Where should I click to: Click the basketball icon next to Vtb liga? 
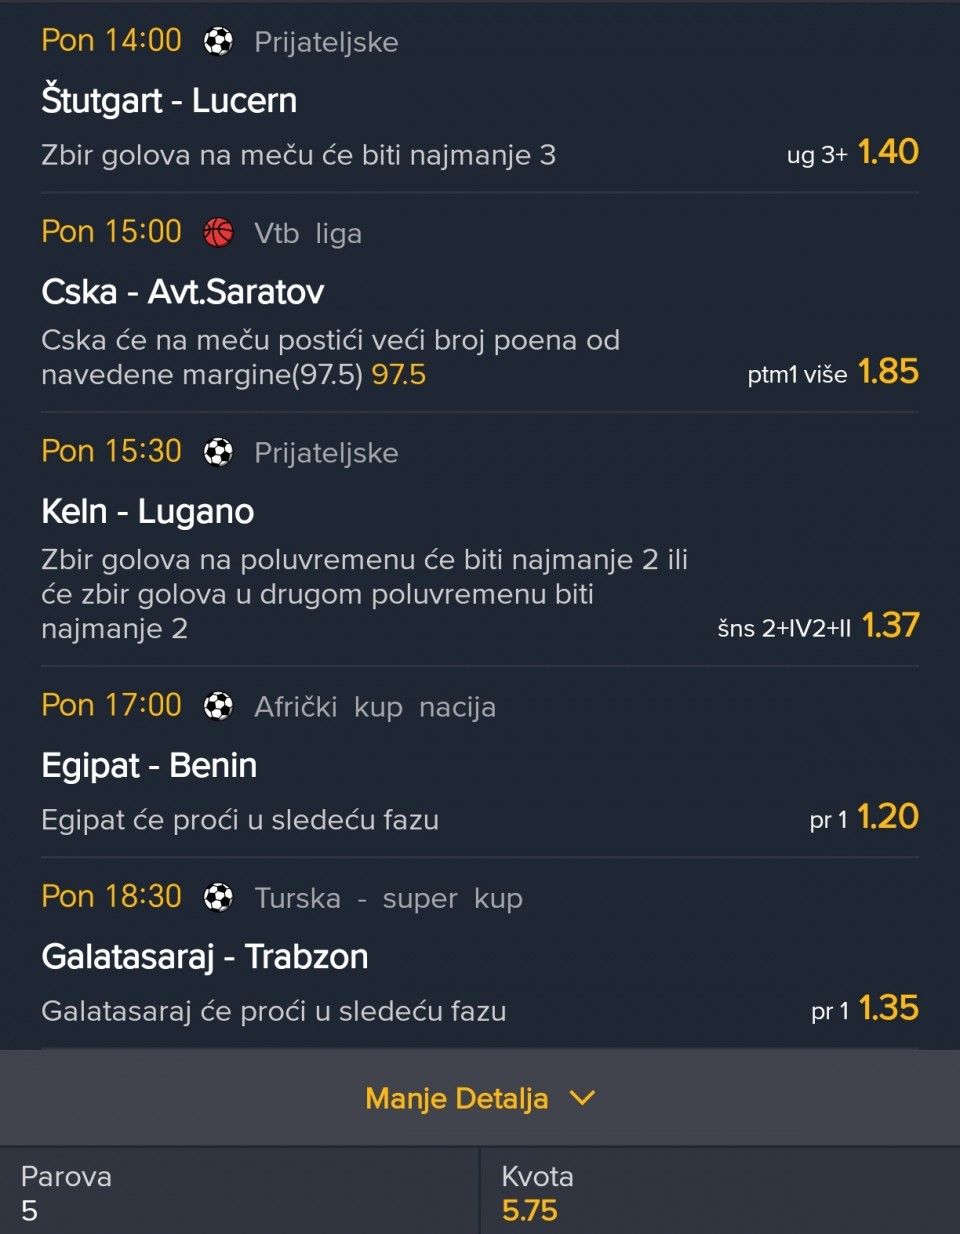click(x=218, y=232)
